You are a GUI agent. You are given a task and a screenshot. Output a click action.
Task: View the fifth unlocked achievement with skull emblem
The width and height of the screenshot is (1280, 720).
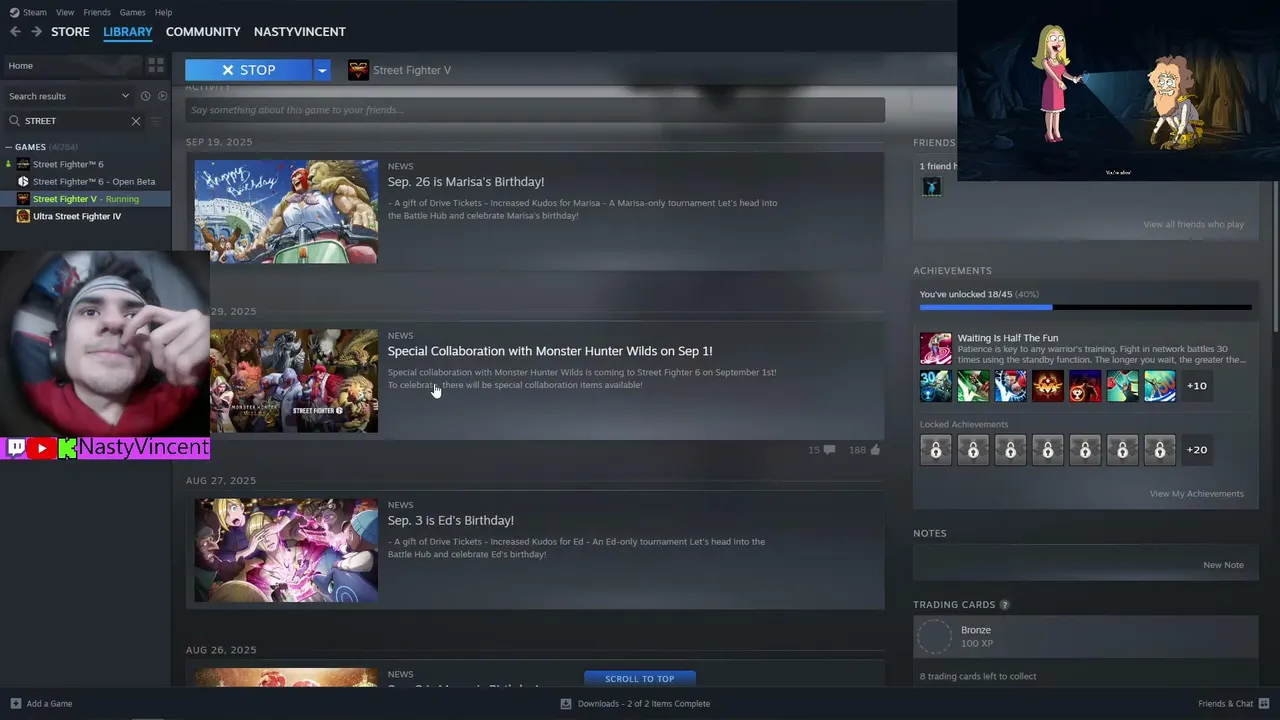coord(1085,386)
